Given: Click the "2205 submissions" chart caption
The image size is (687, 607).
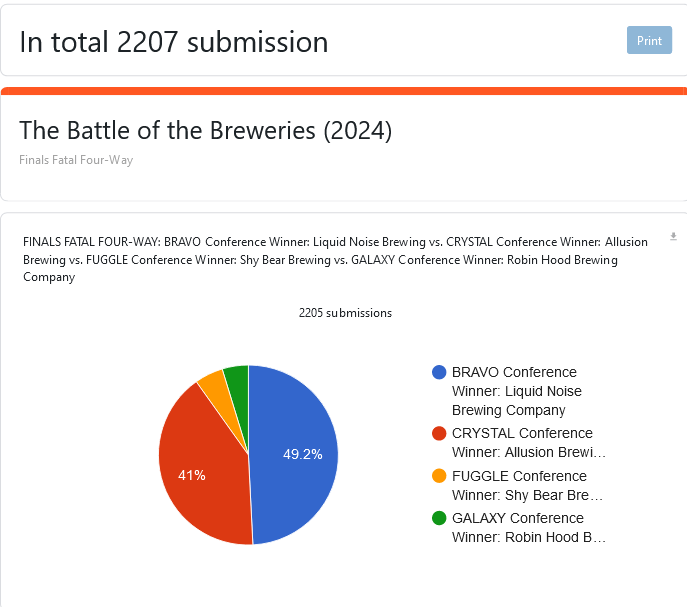Looking at the screenshot, I should tap(345, 313).
